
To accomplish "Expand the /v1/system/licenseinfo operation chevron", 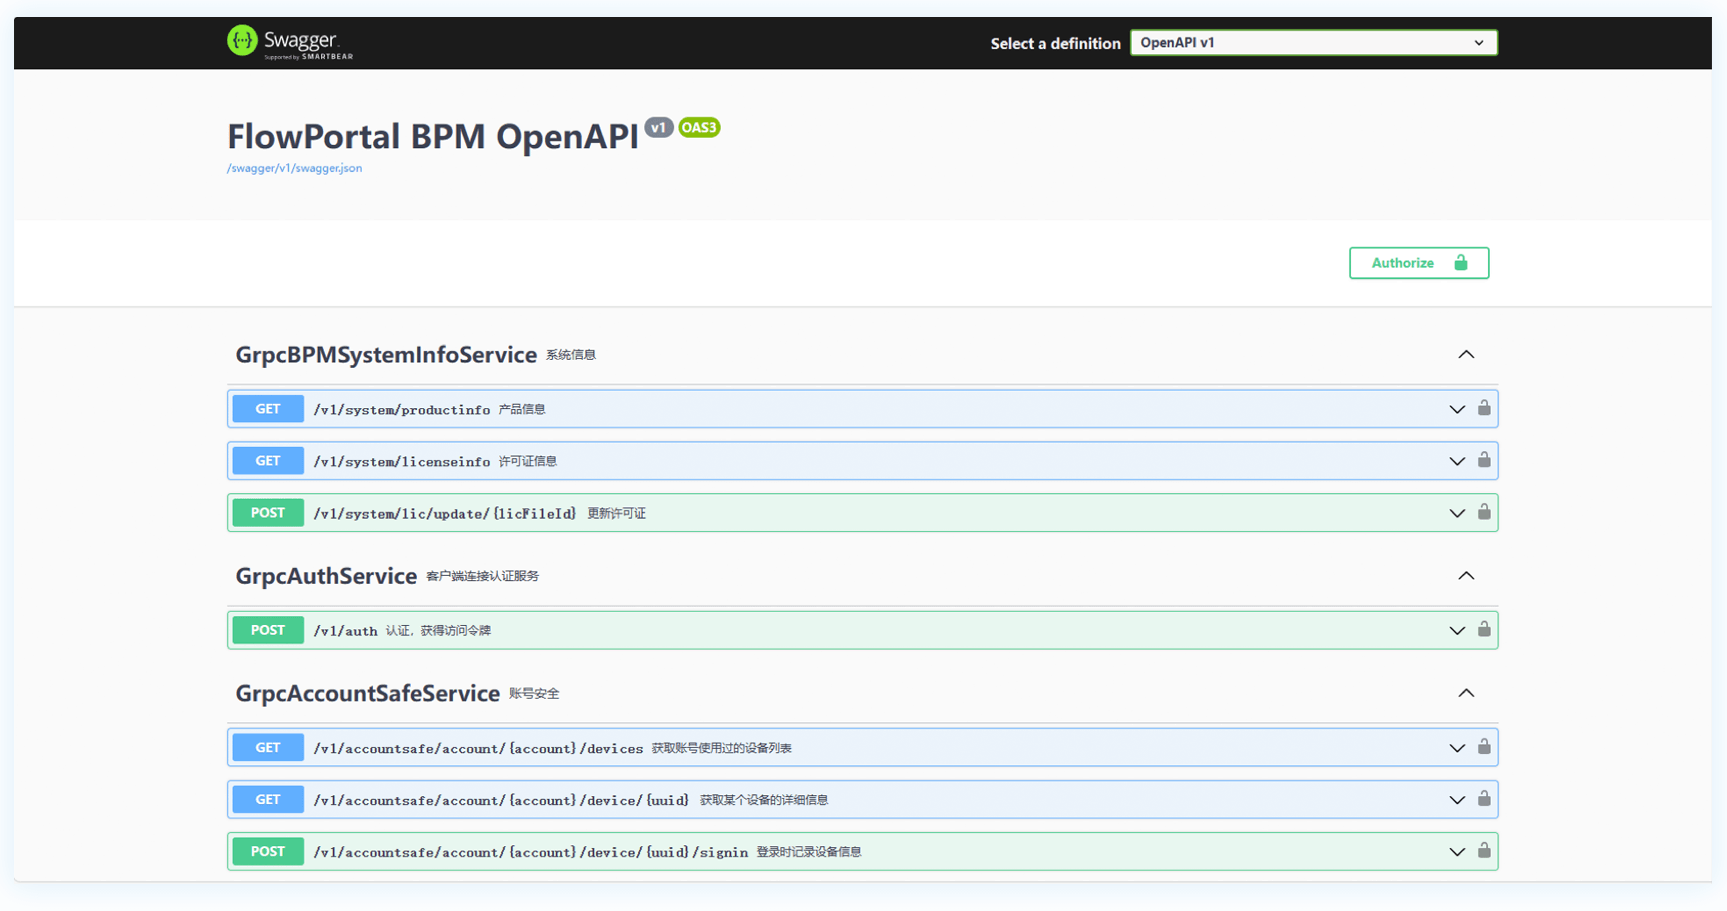I will tap(1457, 461).
